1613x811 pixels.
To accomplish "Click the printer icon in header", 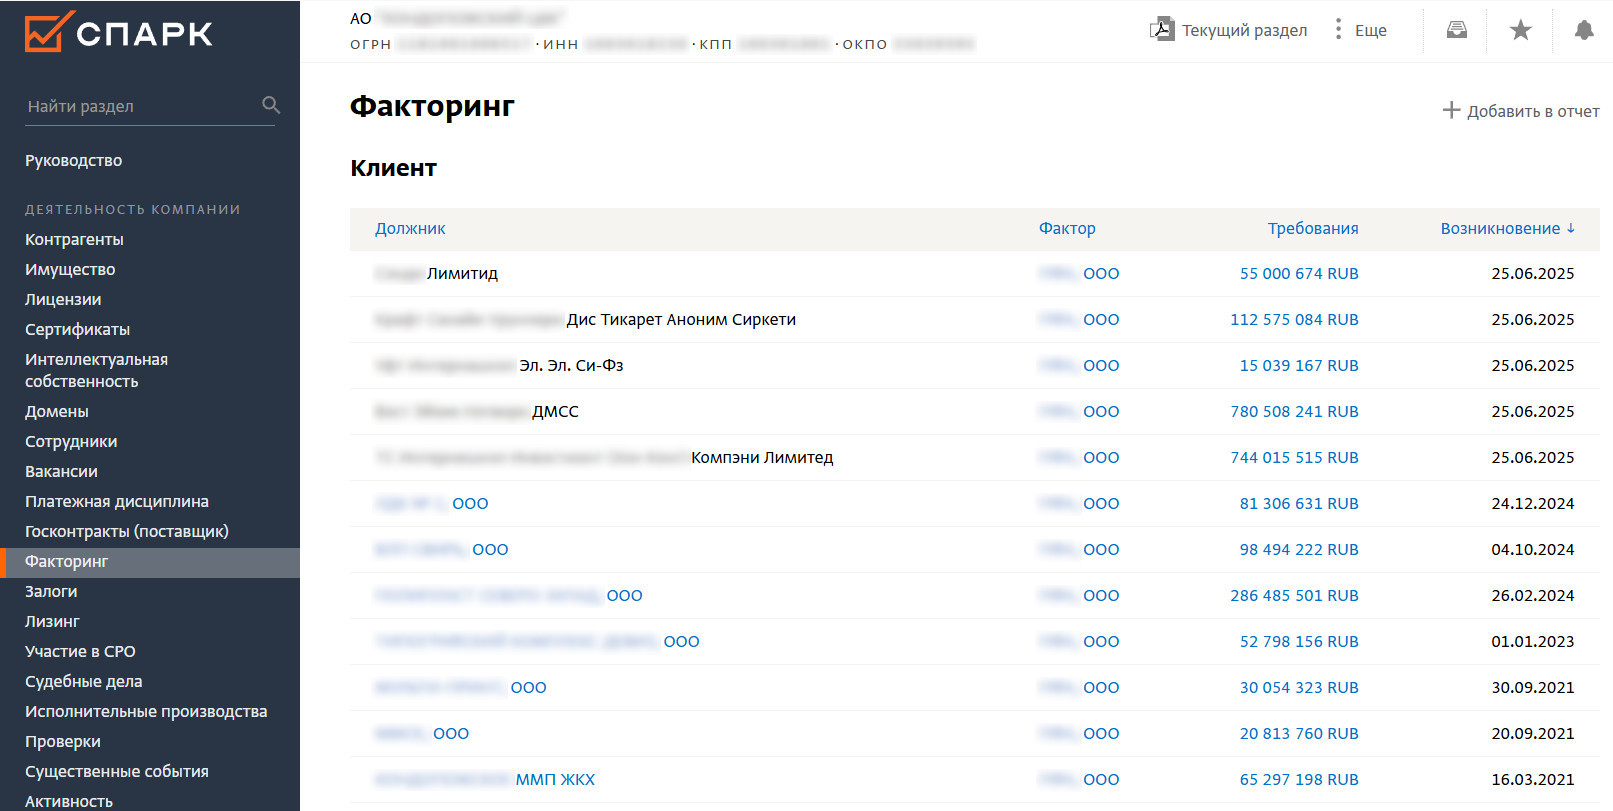I will tap(1457, 30).
